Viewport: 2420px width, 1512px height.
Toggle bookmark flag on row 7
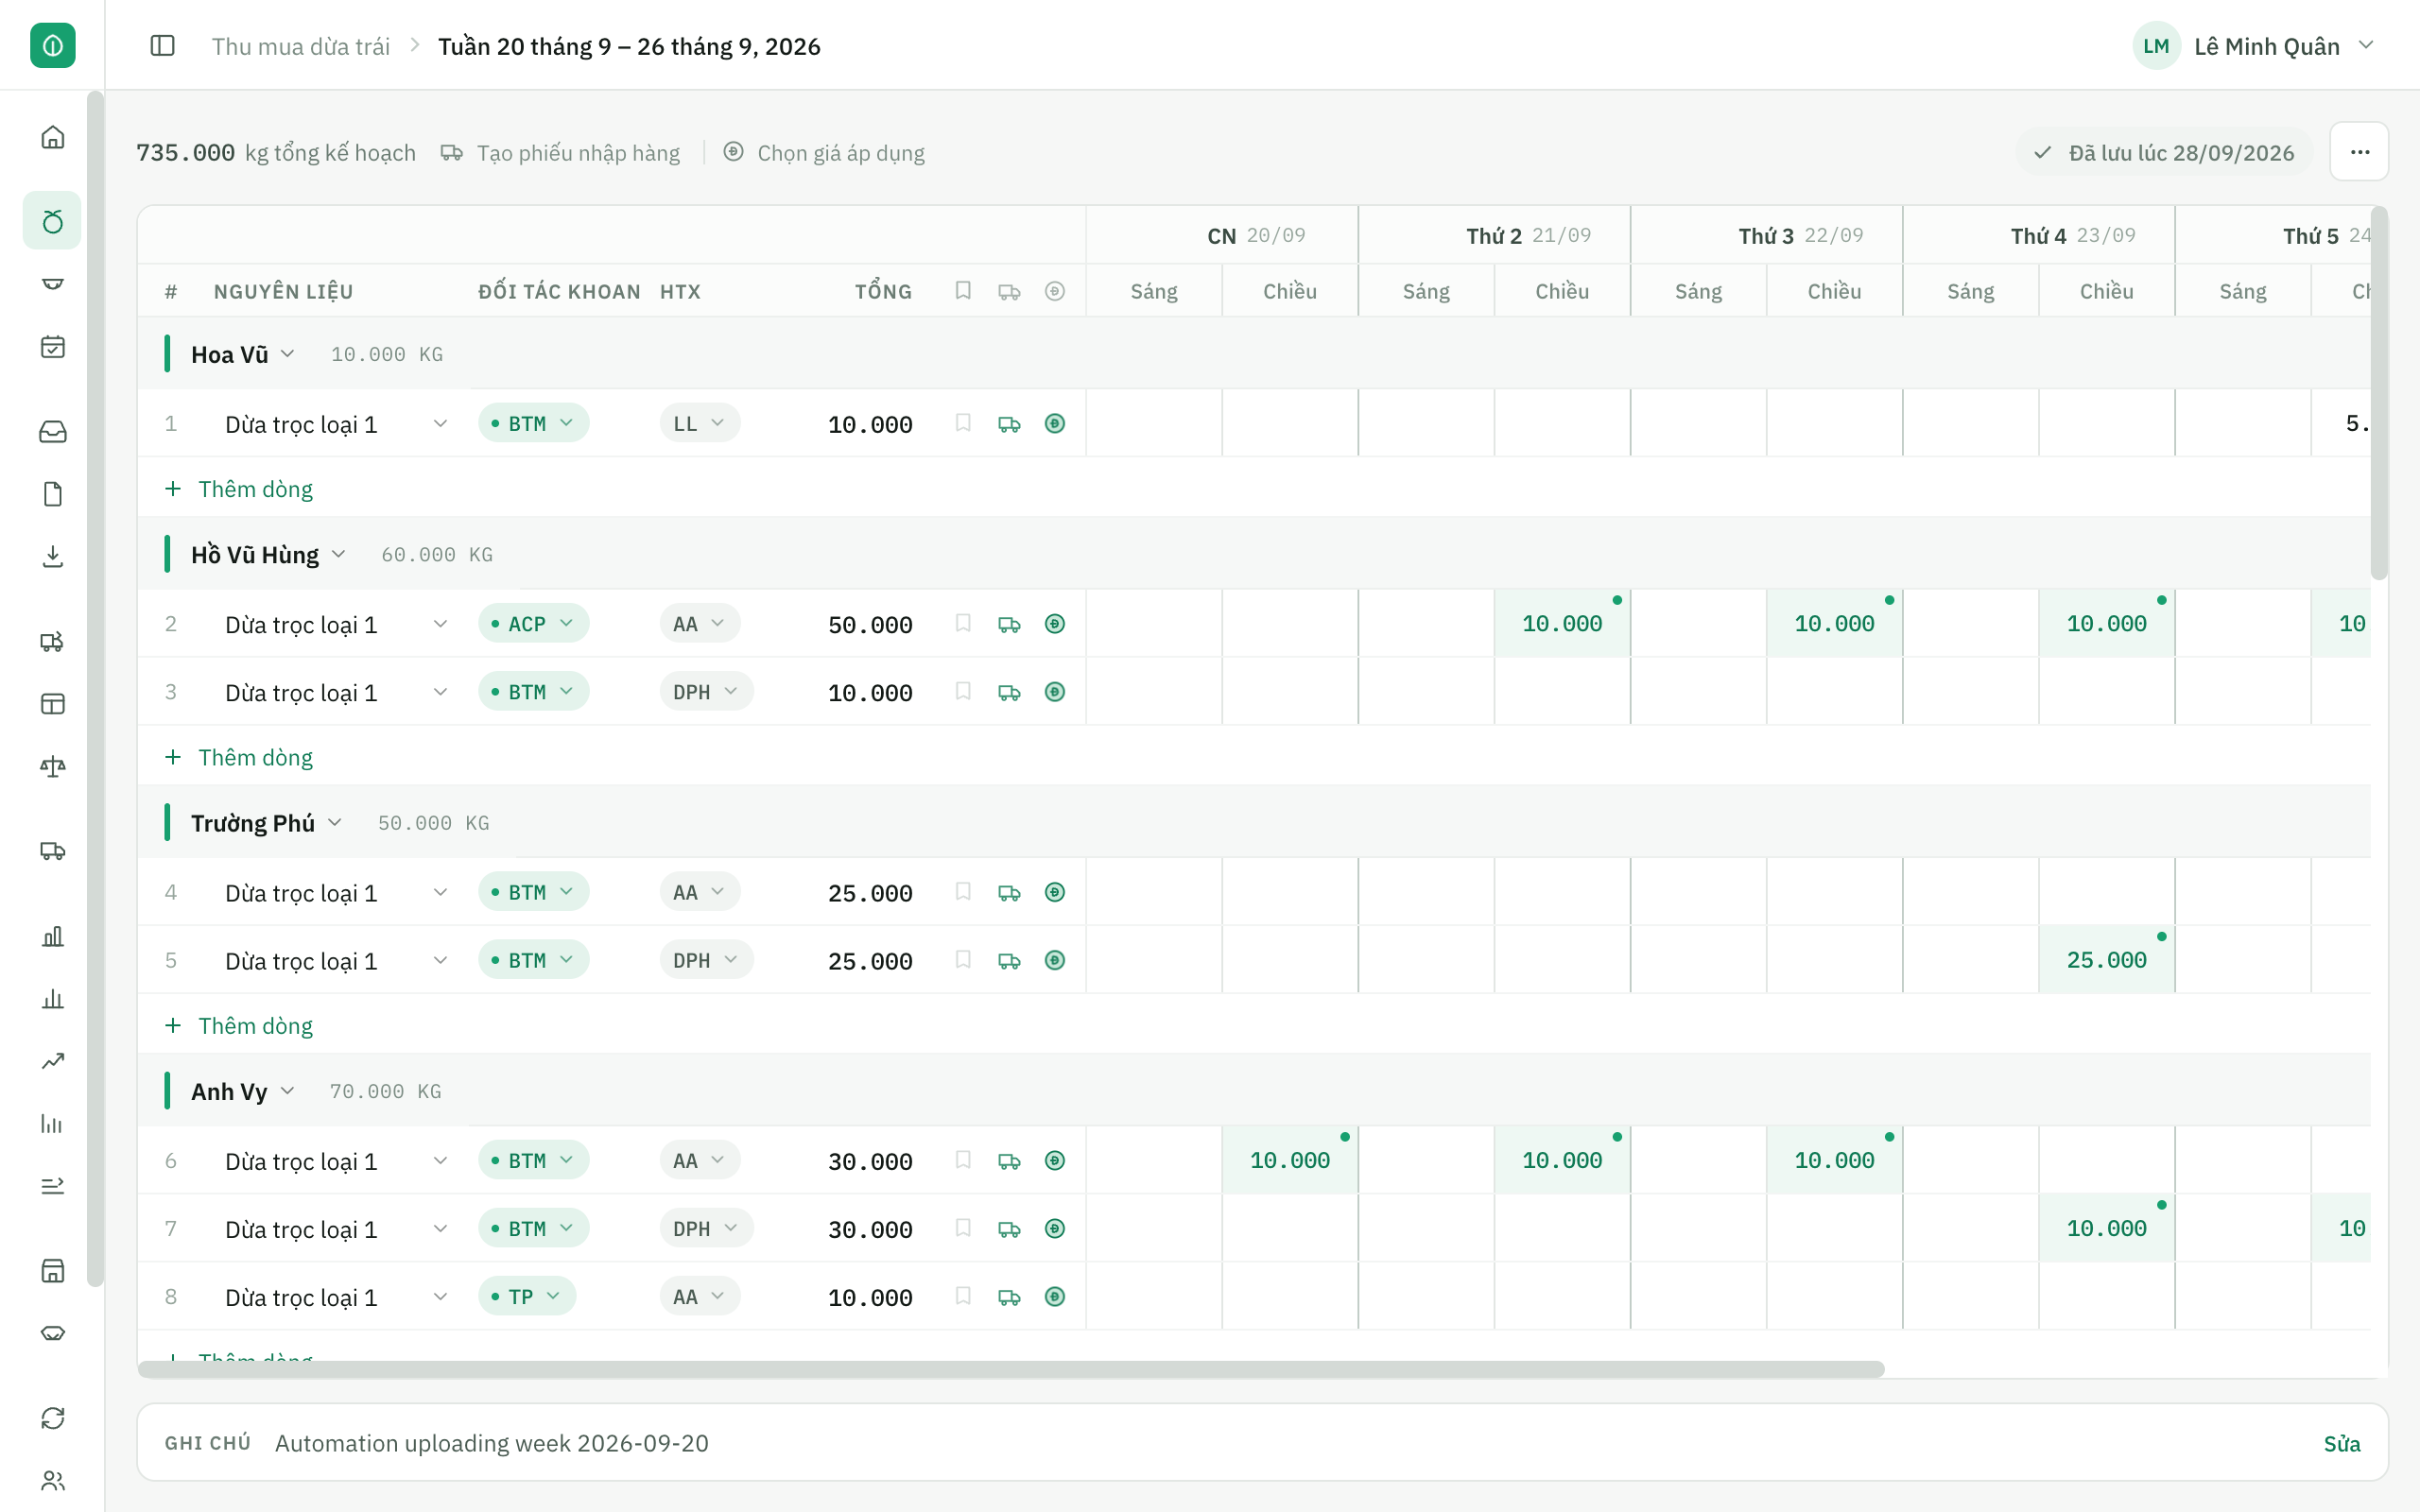point(963,1228)
